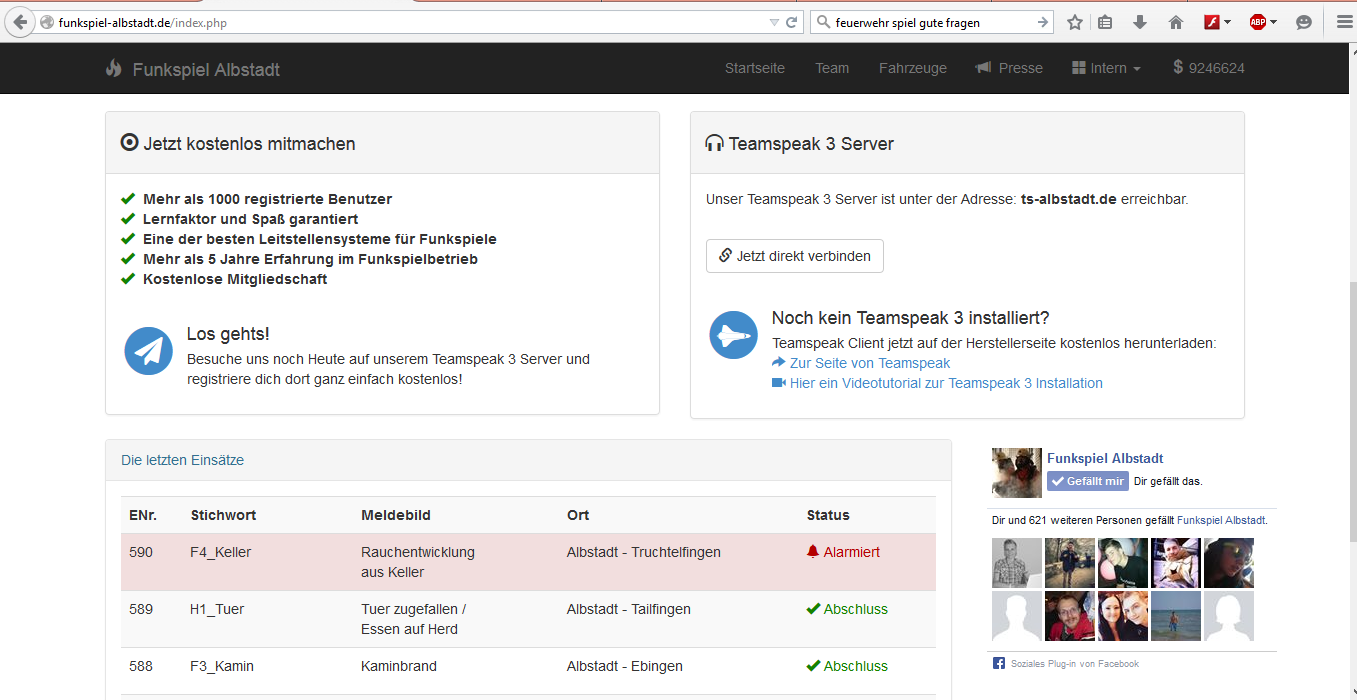Go to the Team navigation item

[831, 68]
